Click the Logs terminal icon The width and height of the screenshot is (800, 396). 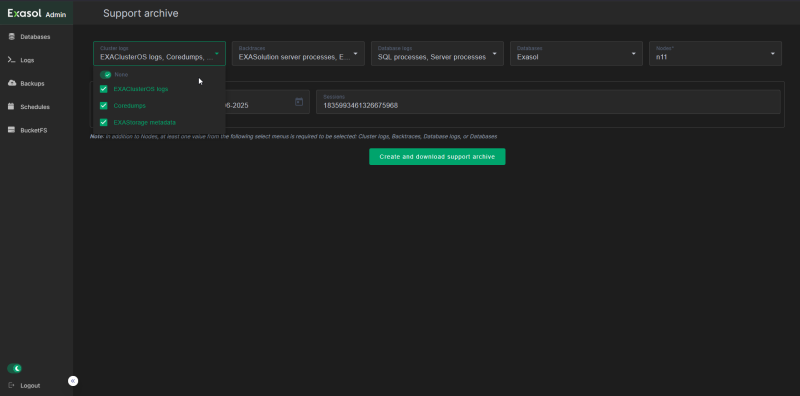point(12,60)
